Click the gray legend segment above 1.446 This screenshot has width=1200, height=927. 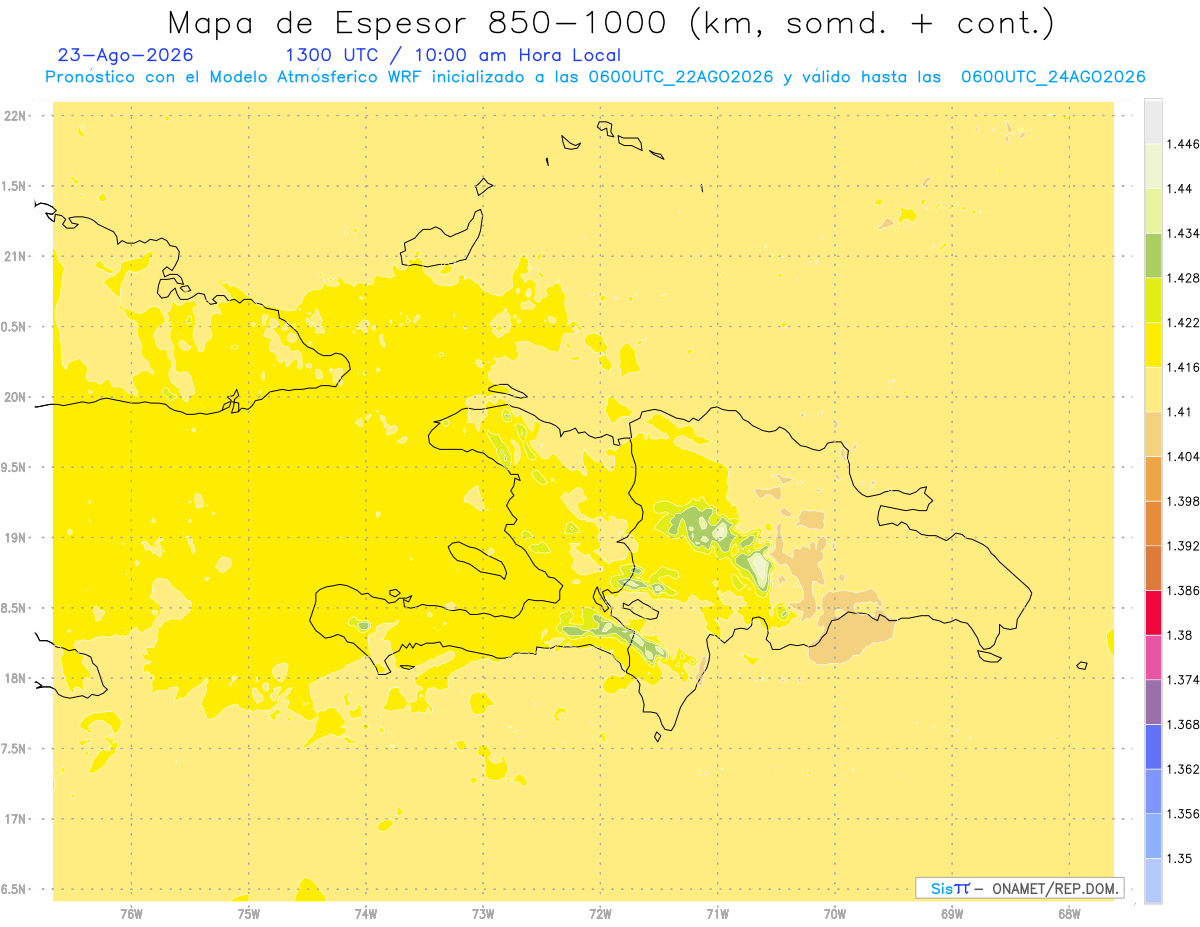pos(1153,121)
